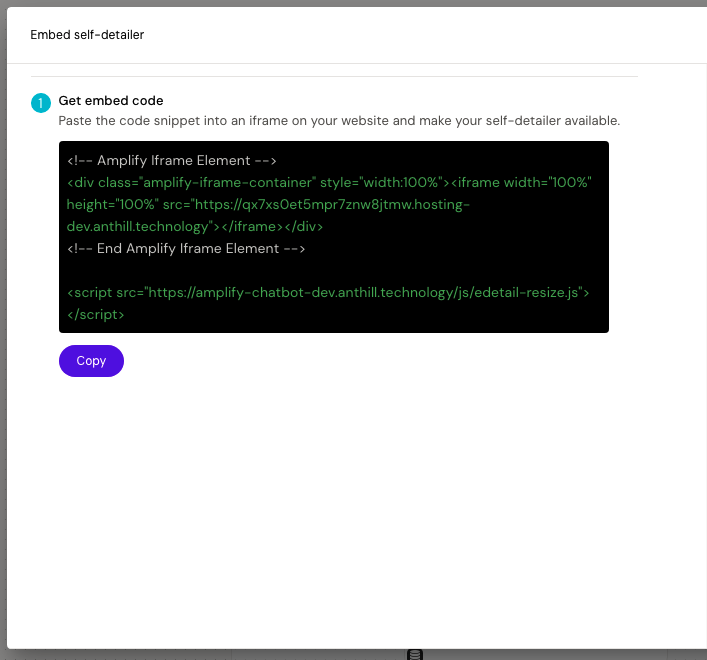
Task: Click the partially hidden database icon at bottom
Action: pos(415,655)
